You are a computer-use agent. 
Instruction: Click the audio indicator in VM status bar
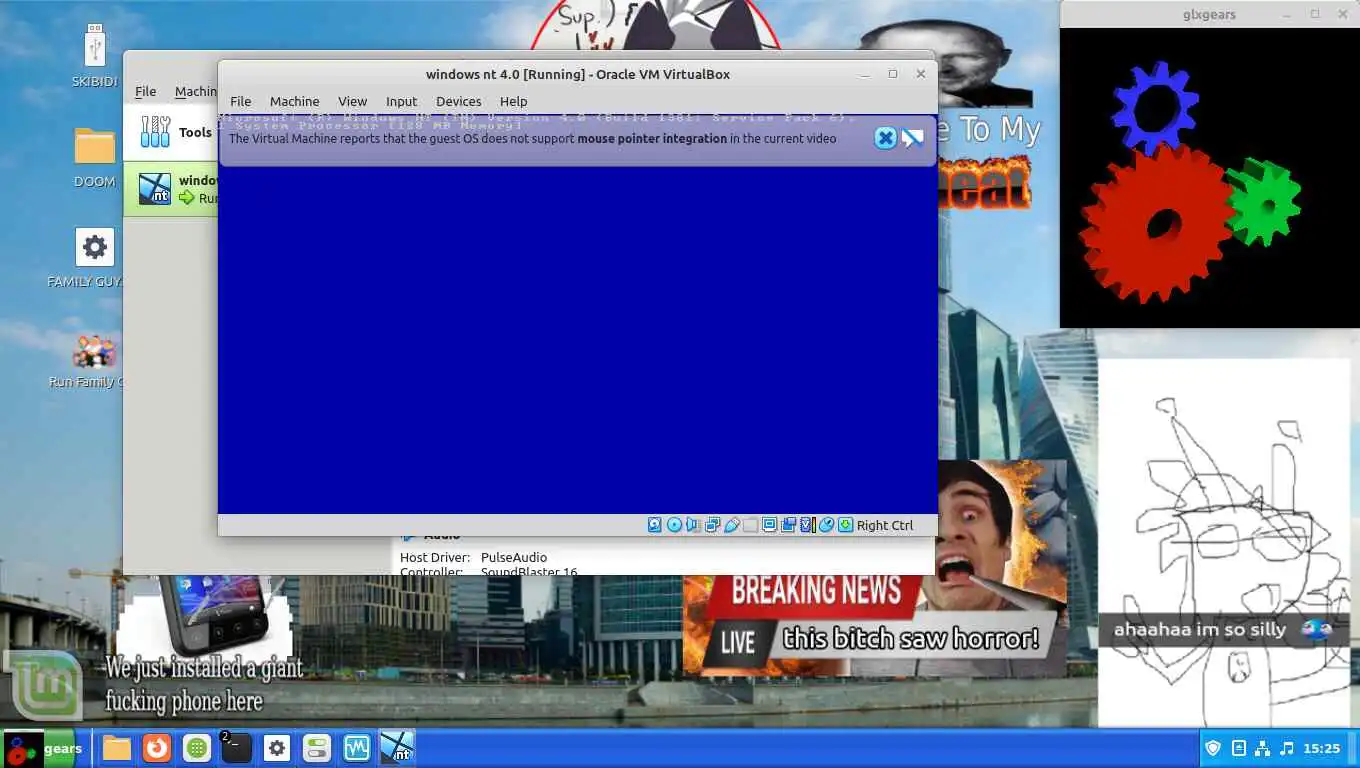pyautogui.click(x=693, y=525)
